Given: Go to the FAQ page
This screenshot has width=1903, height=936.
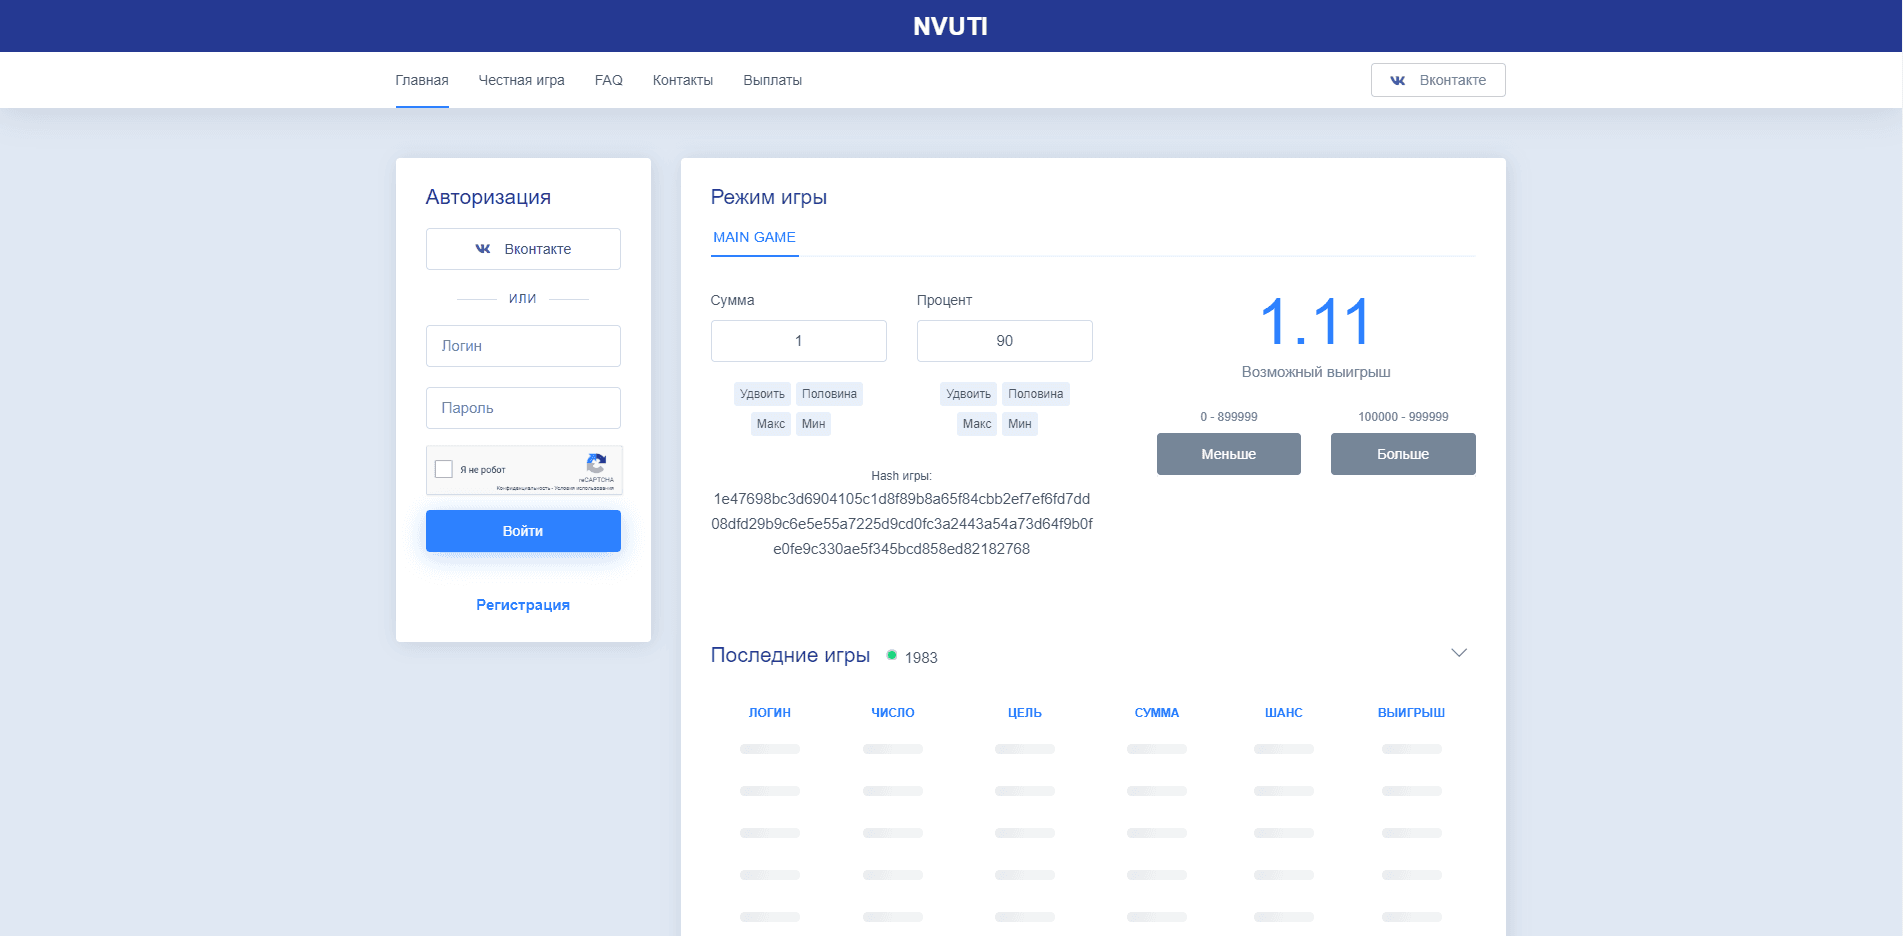Looking at the screenshot, I should [x=608, y=80].
